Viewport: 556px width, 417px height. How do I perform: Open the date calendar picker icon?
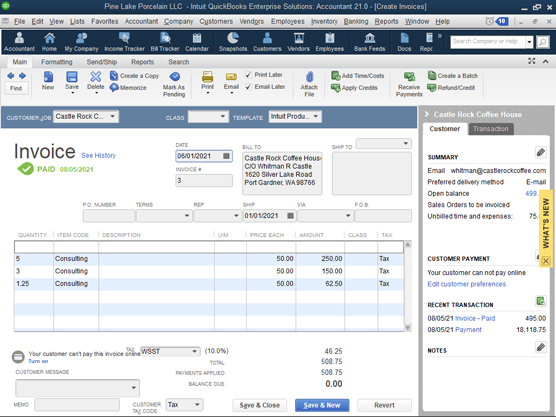pyautogui.click(x=226, y=156)
